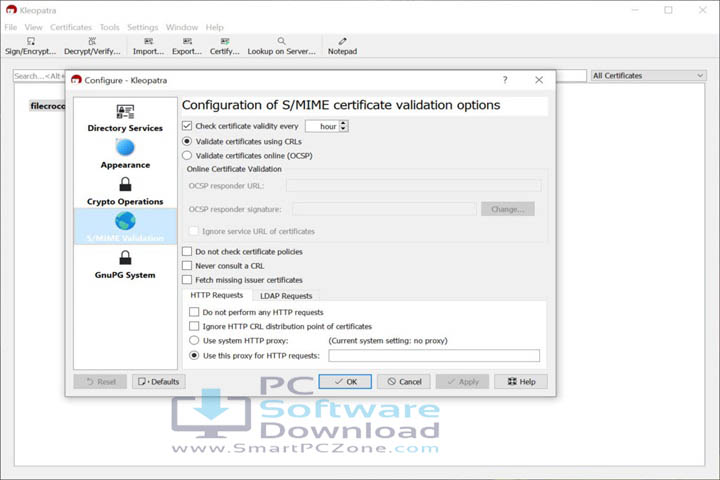Click the Reset button
The height and width of the screenshot is (480, 720).
pyautogui.click(x=100, y=382)
